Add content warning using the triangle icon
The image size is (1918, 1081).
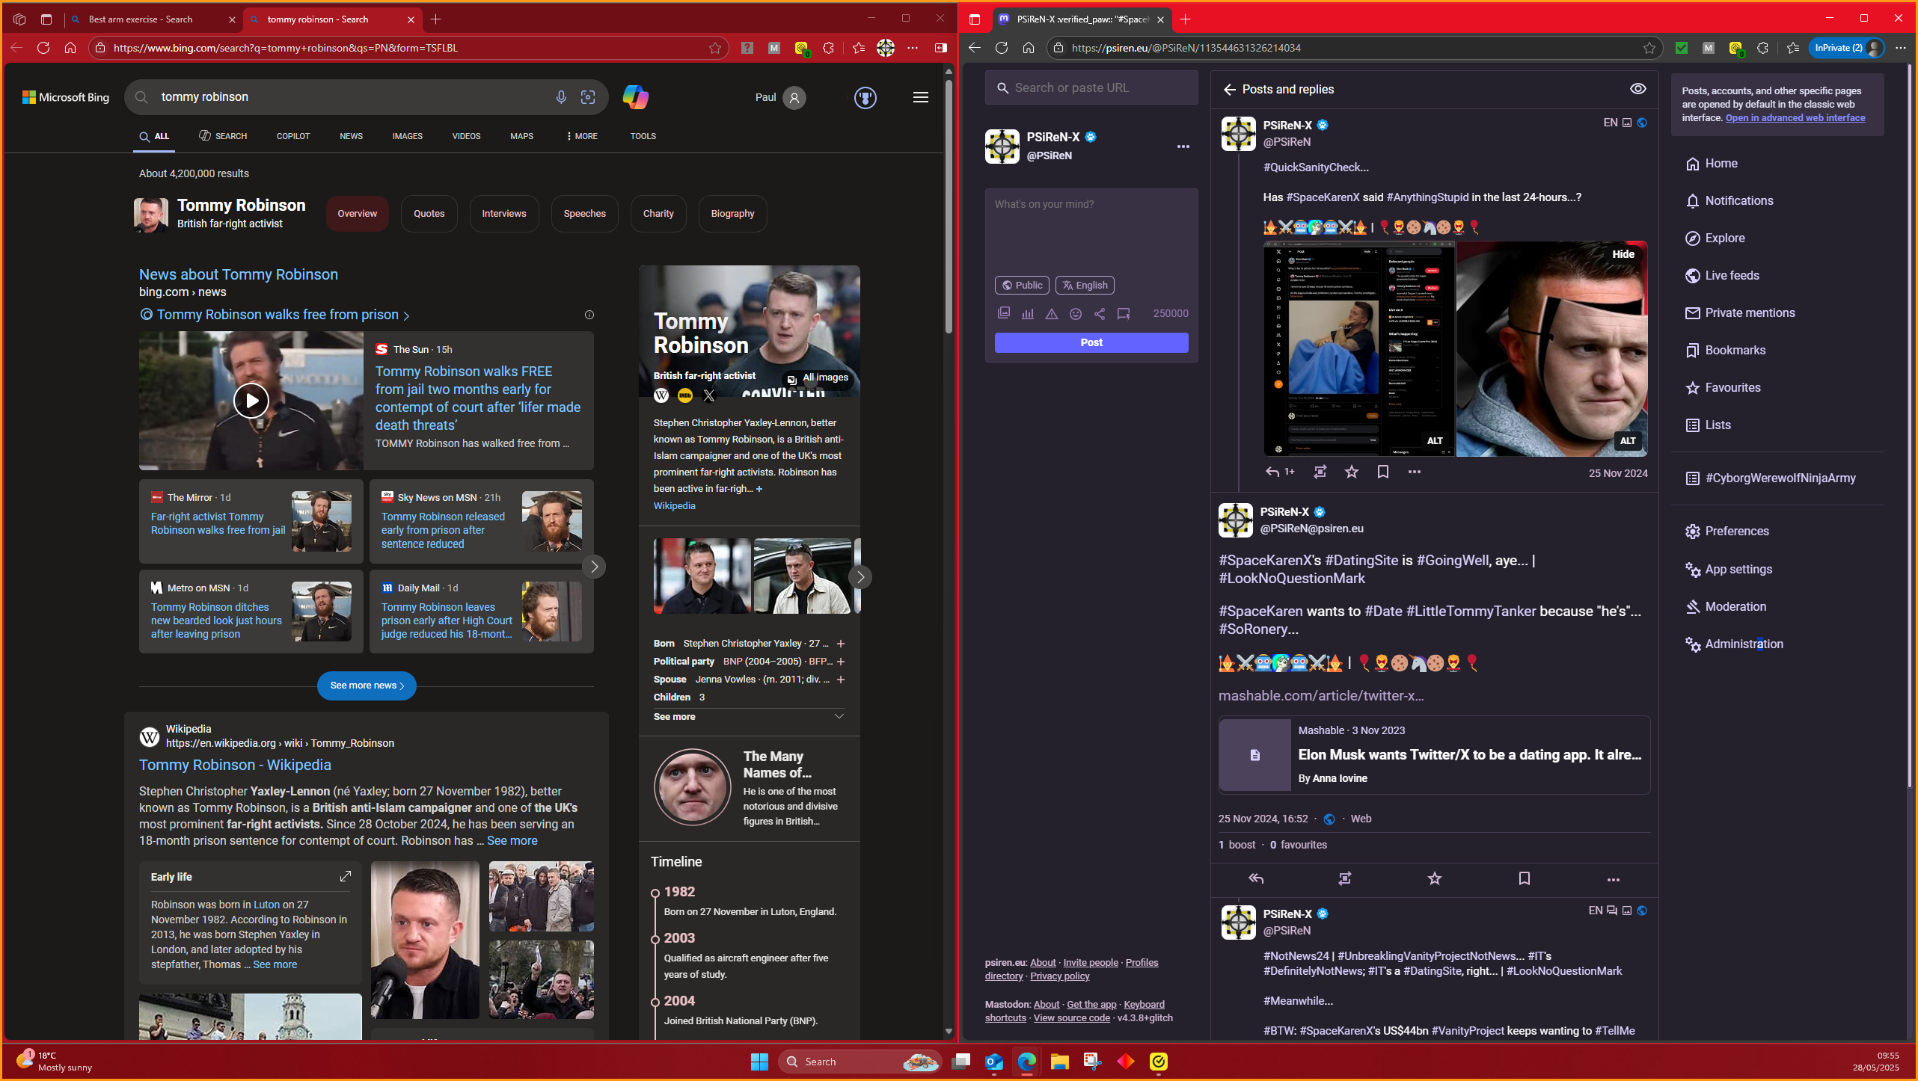pos(1051,314)
